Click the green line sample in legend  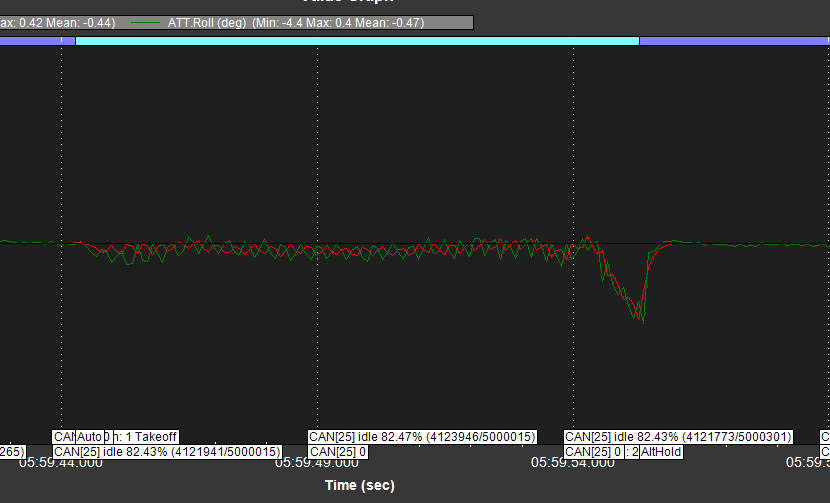point(145,23)
